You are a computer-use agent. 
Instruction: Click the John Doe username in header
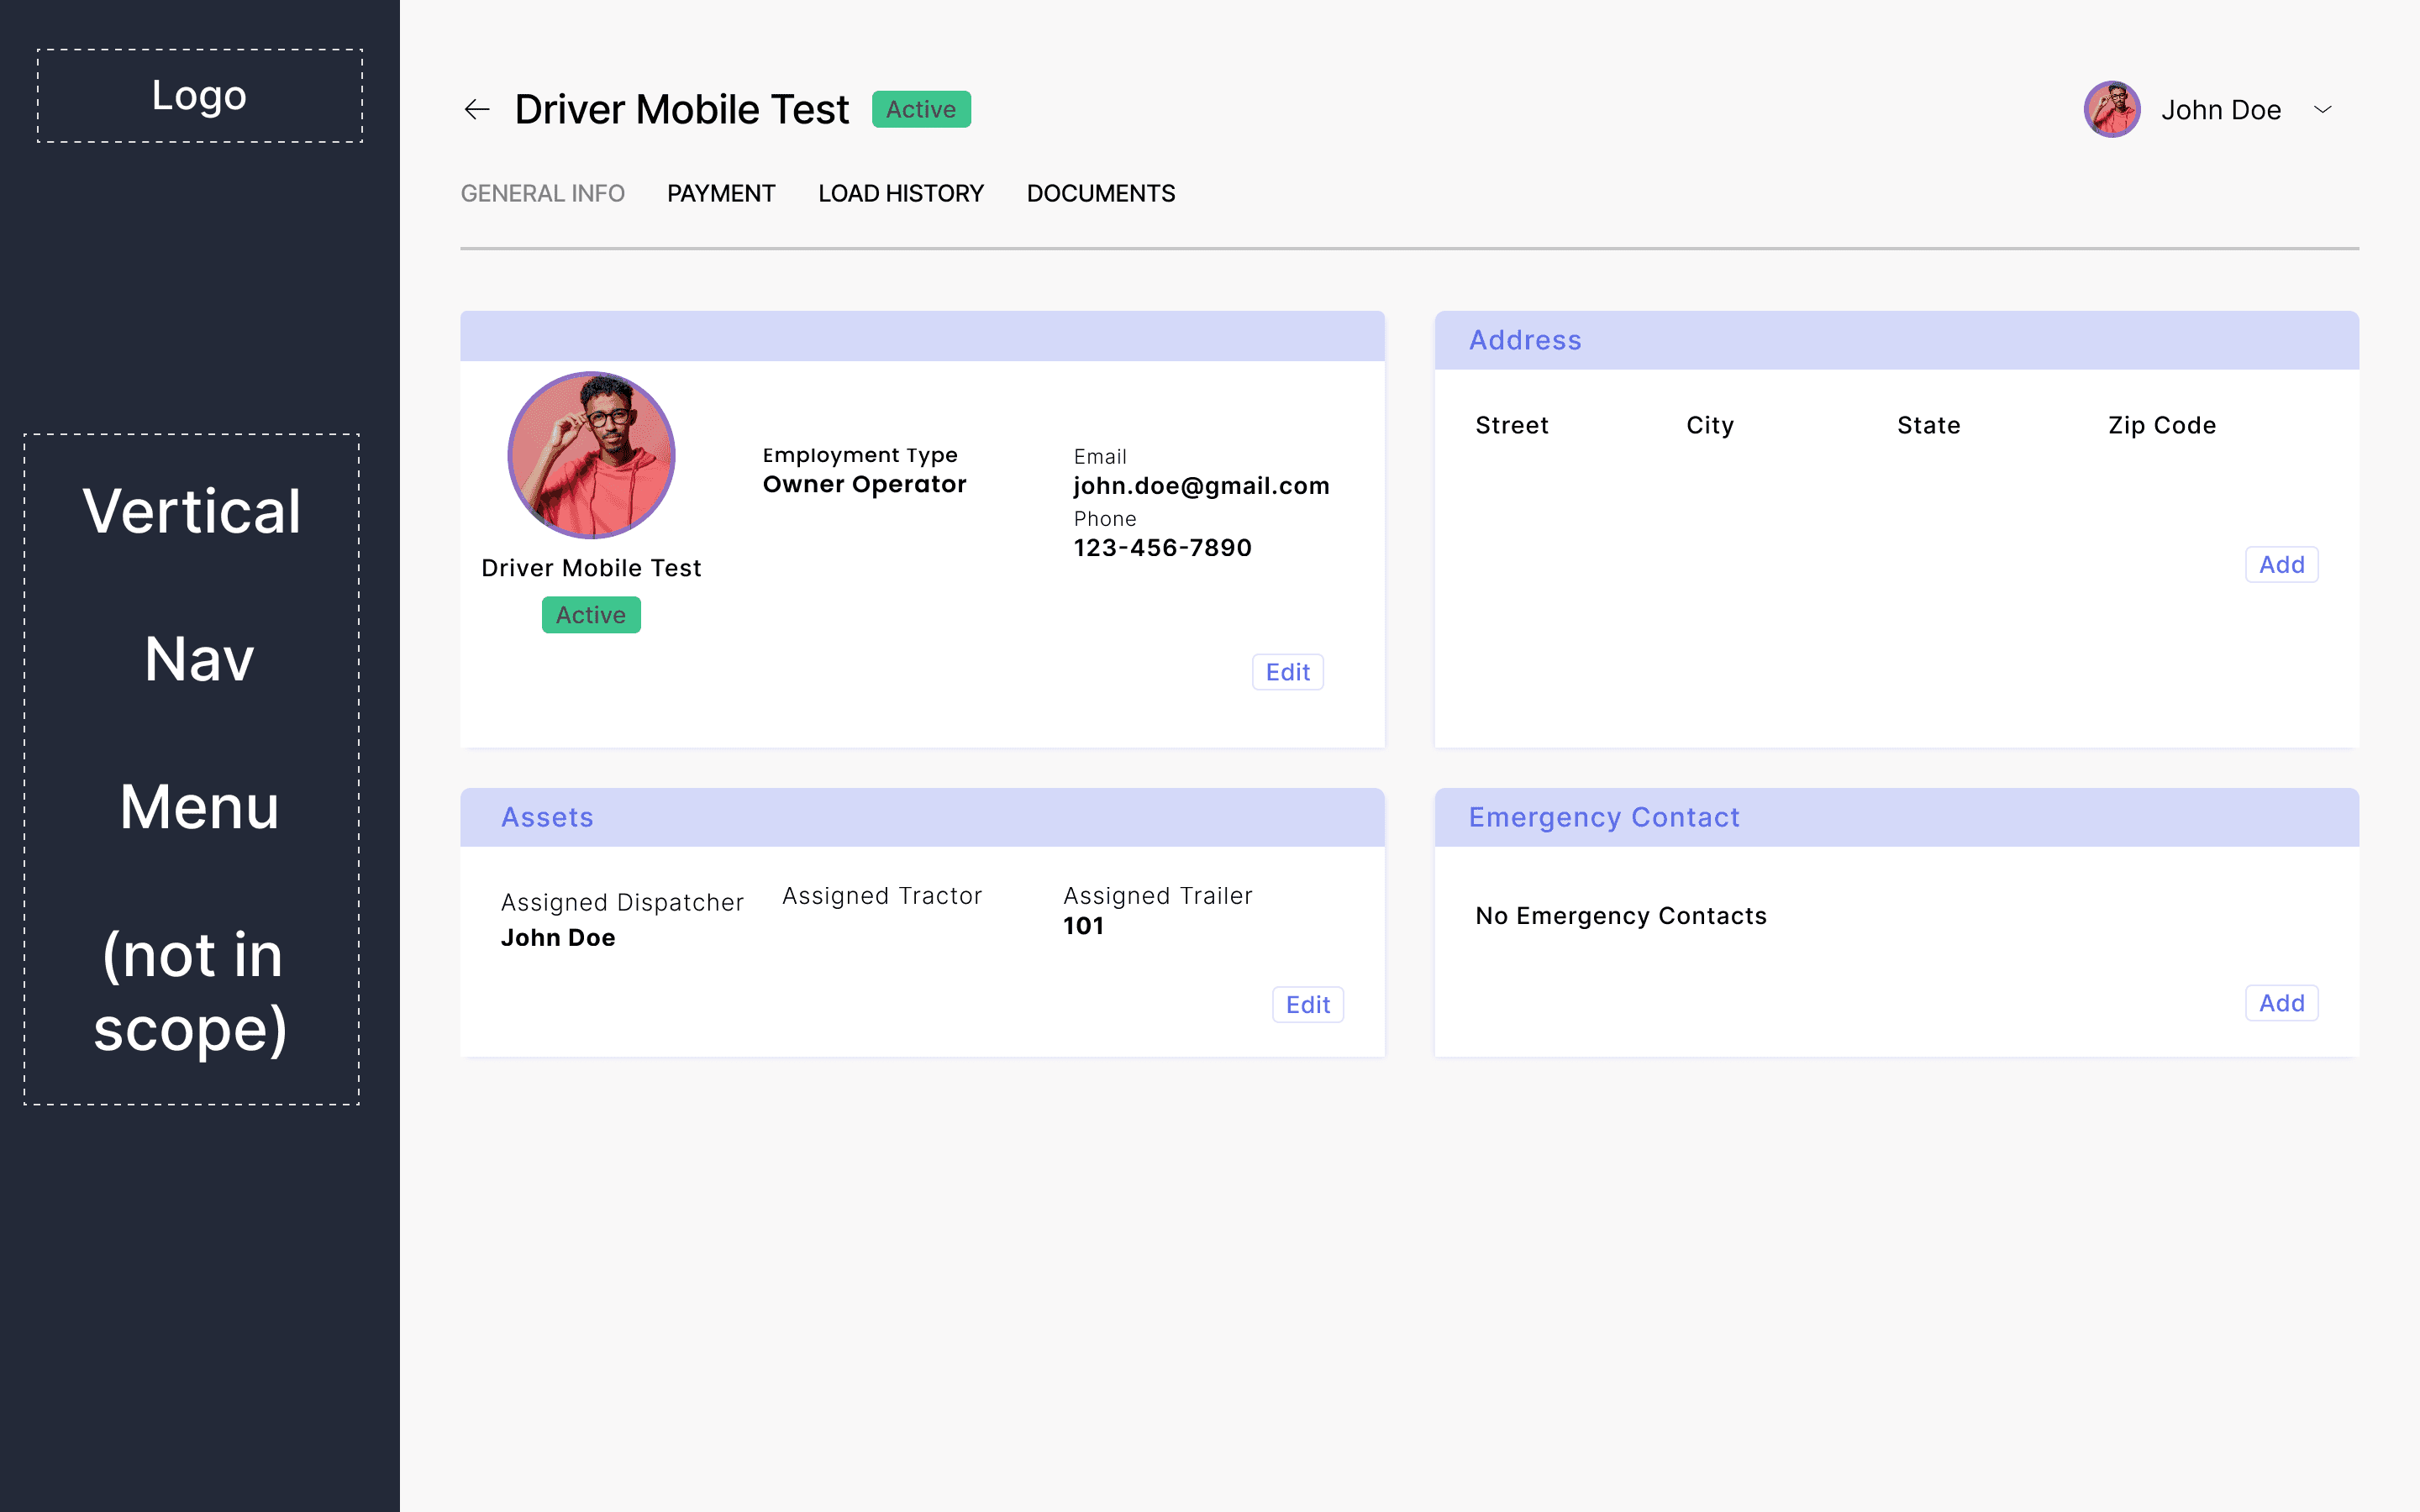2220,110
